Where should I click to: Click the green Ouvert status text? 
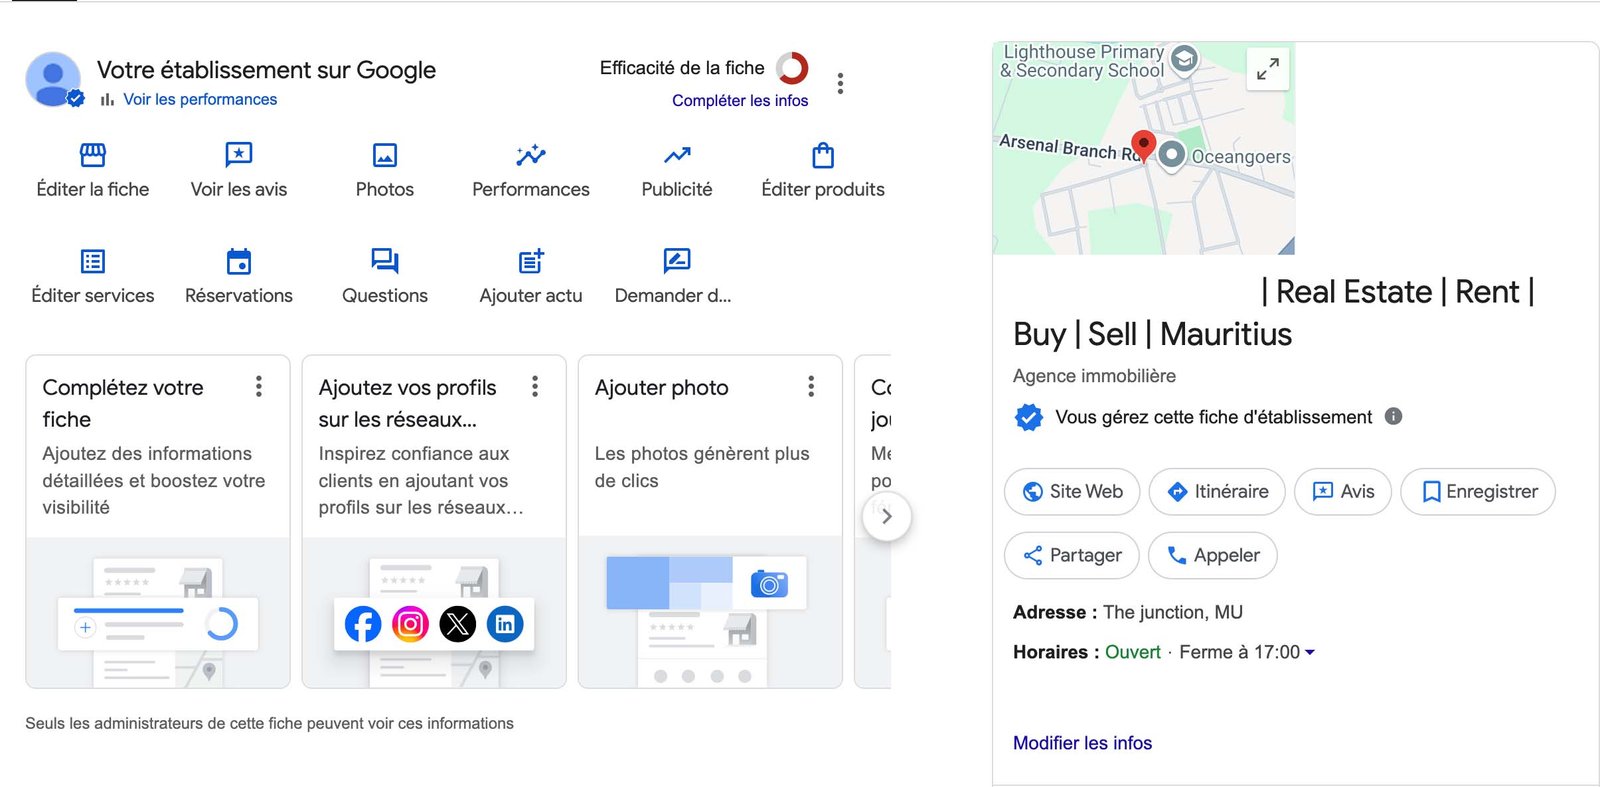1133,652
